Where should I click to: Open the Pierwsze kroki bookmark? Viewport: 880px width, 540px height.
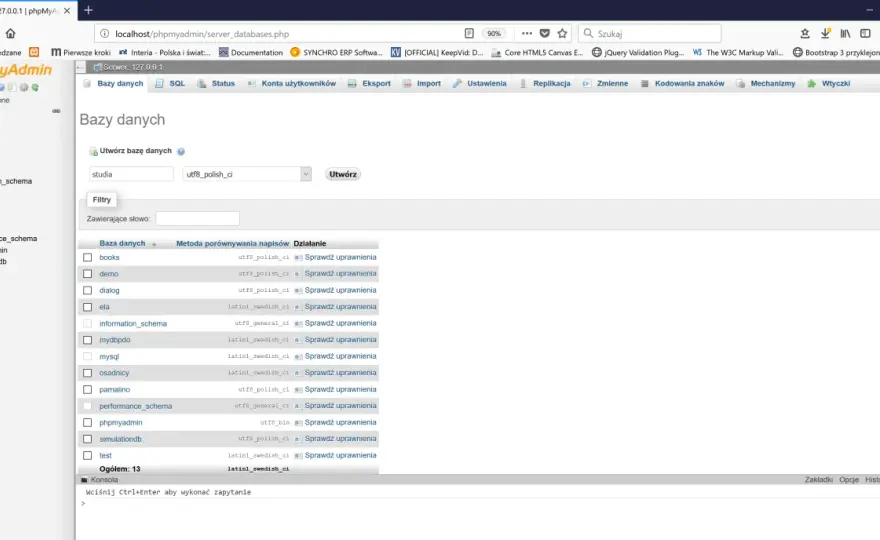81,52
